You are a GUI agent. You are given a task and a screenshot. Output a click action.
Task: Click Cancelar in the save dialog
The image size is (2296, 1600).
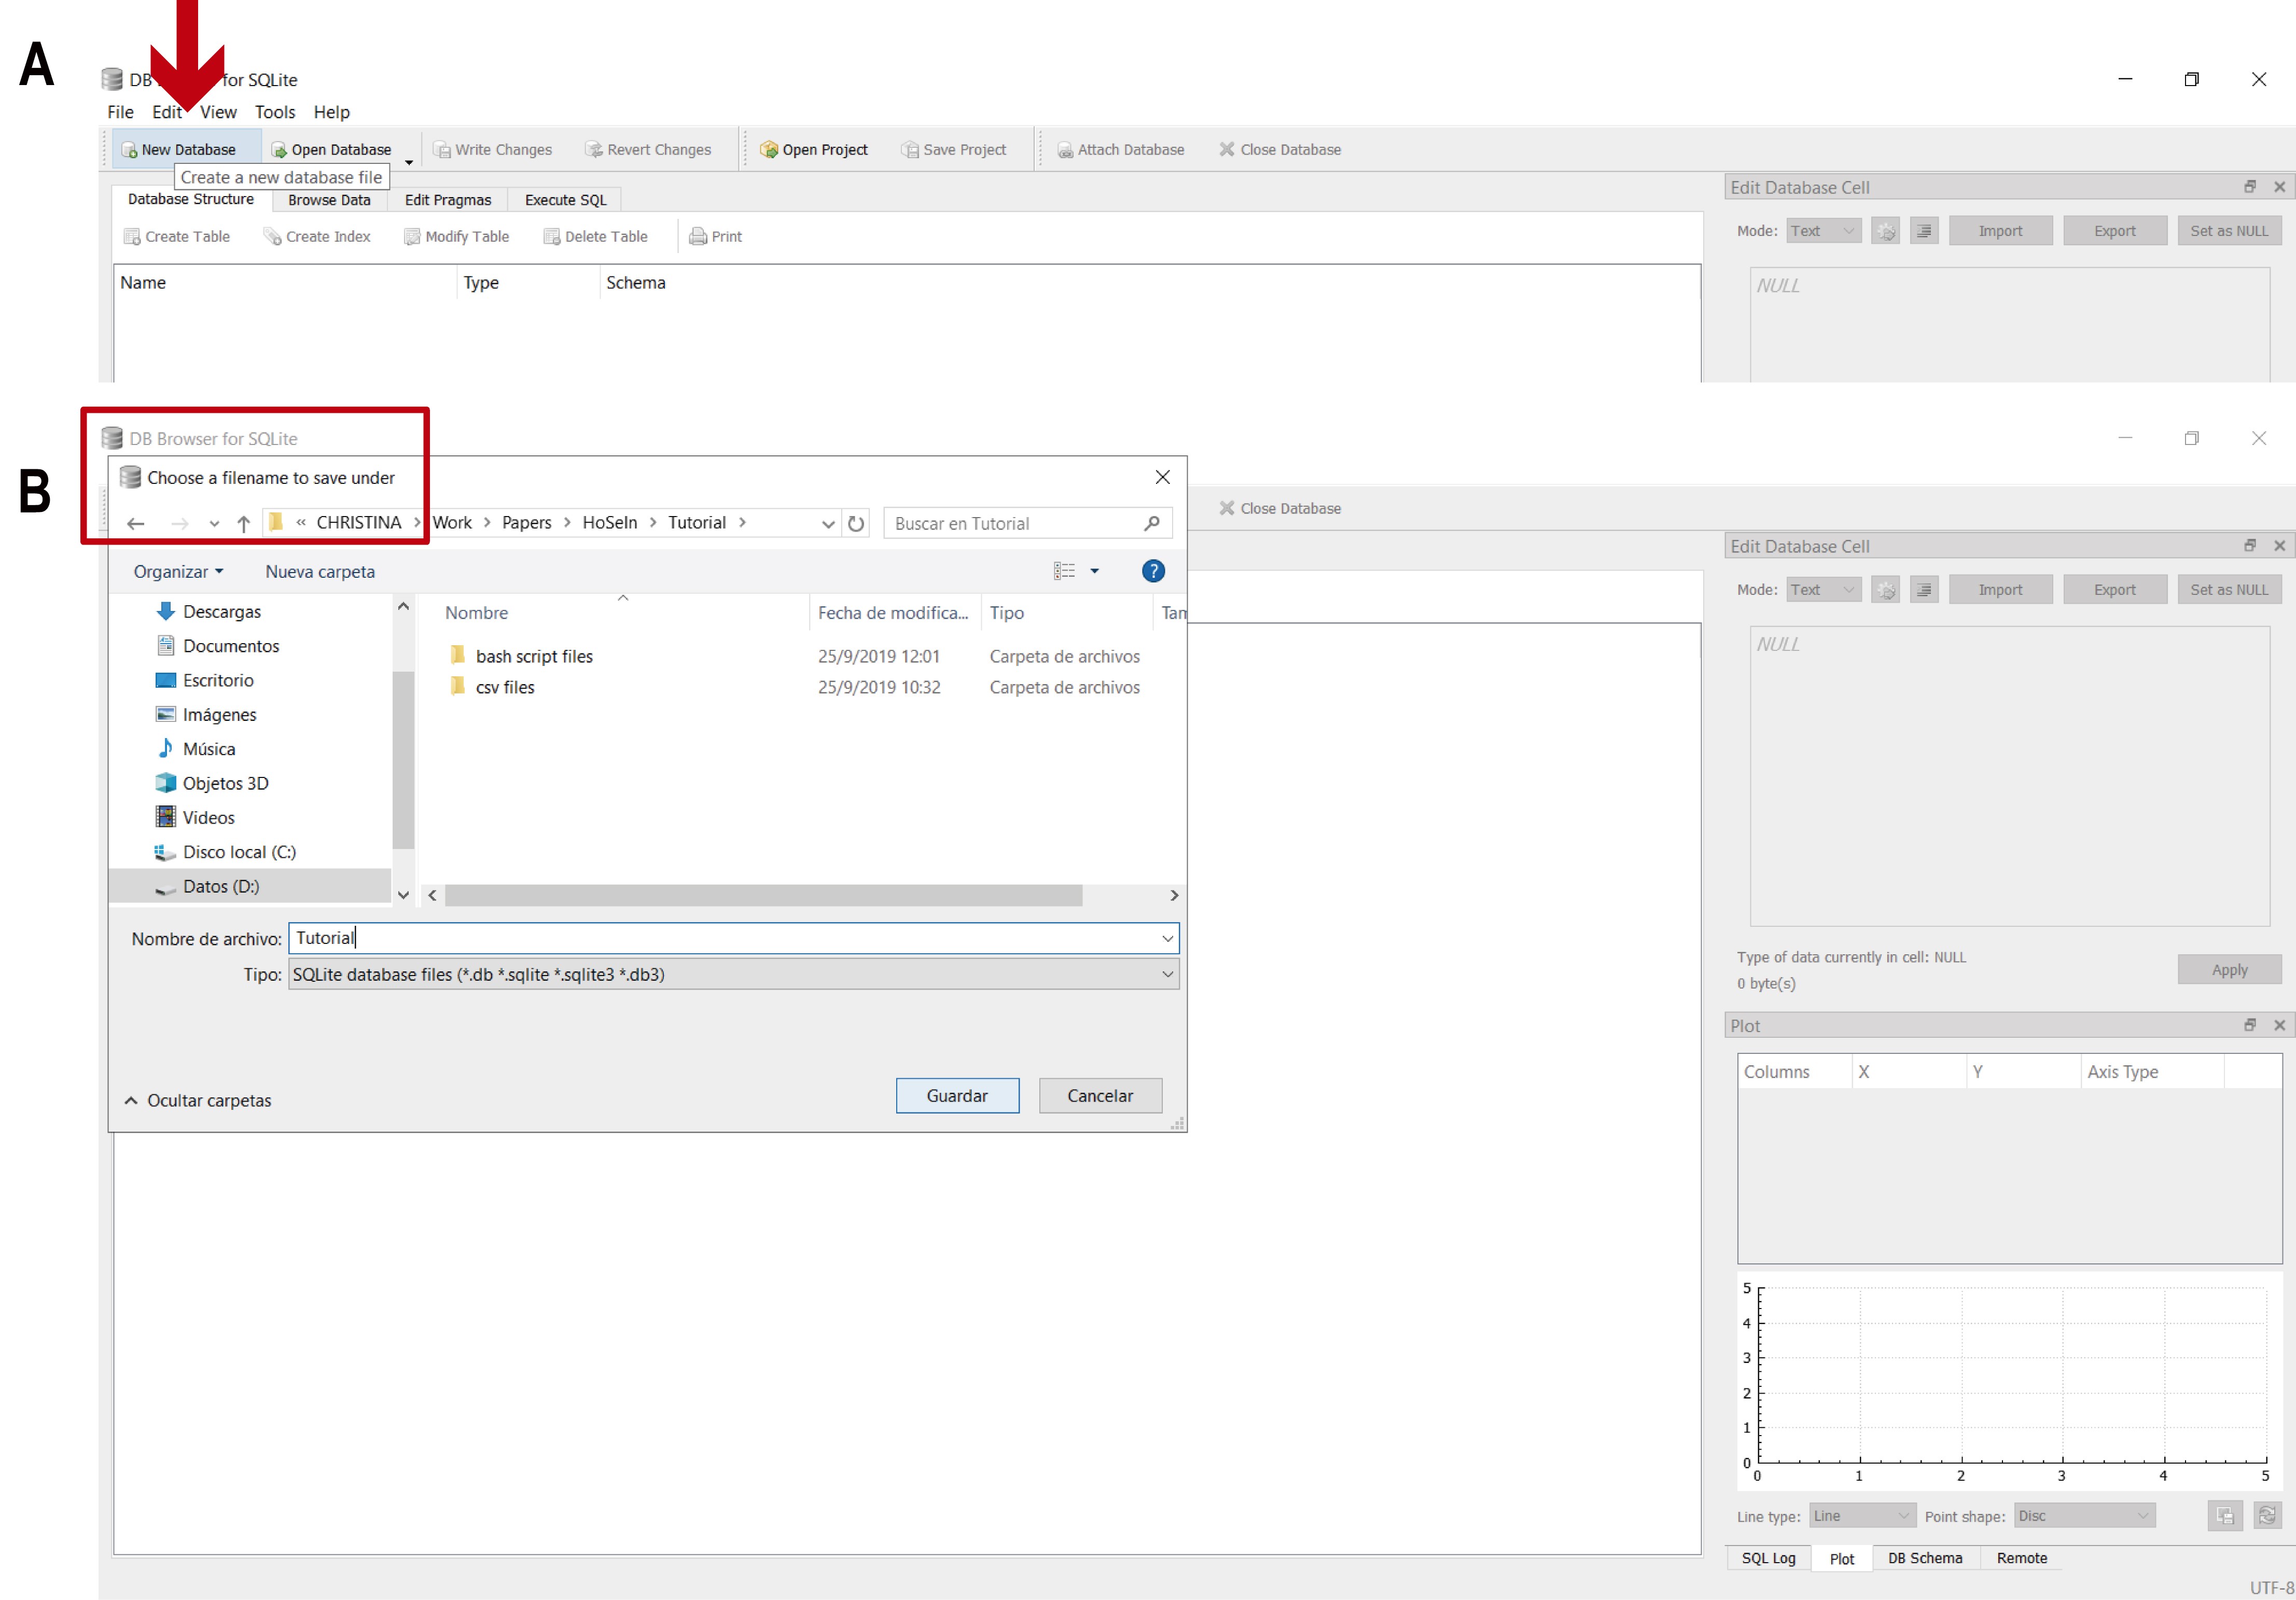1100,1097
